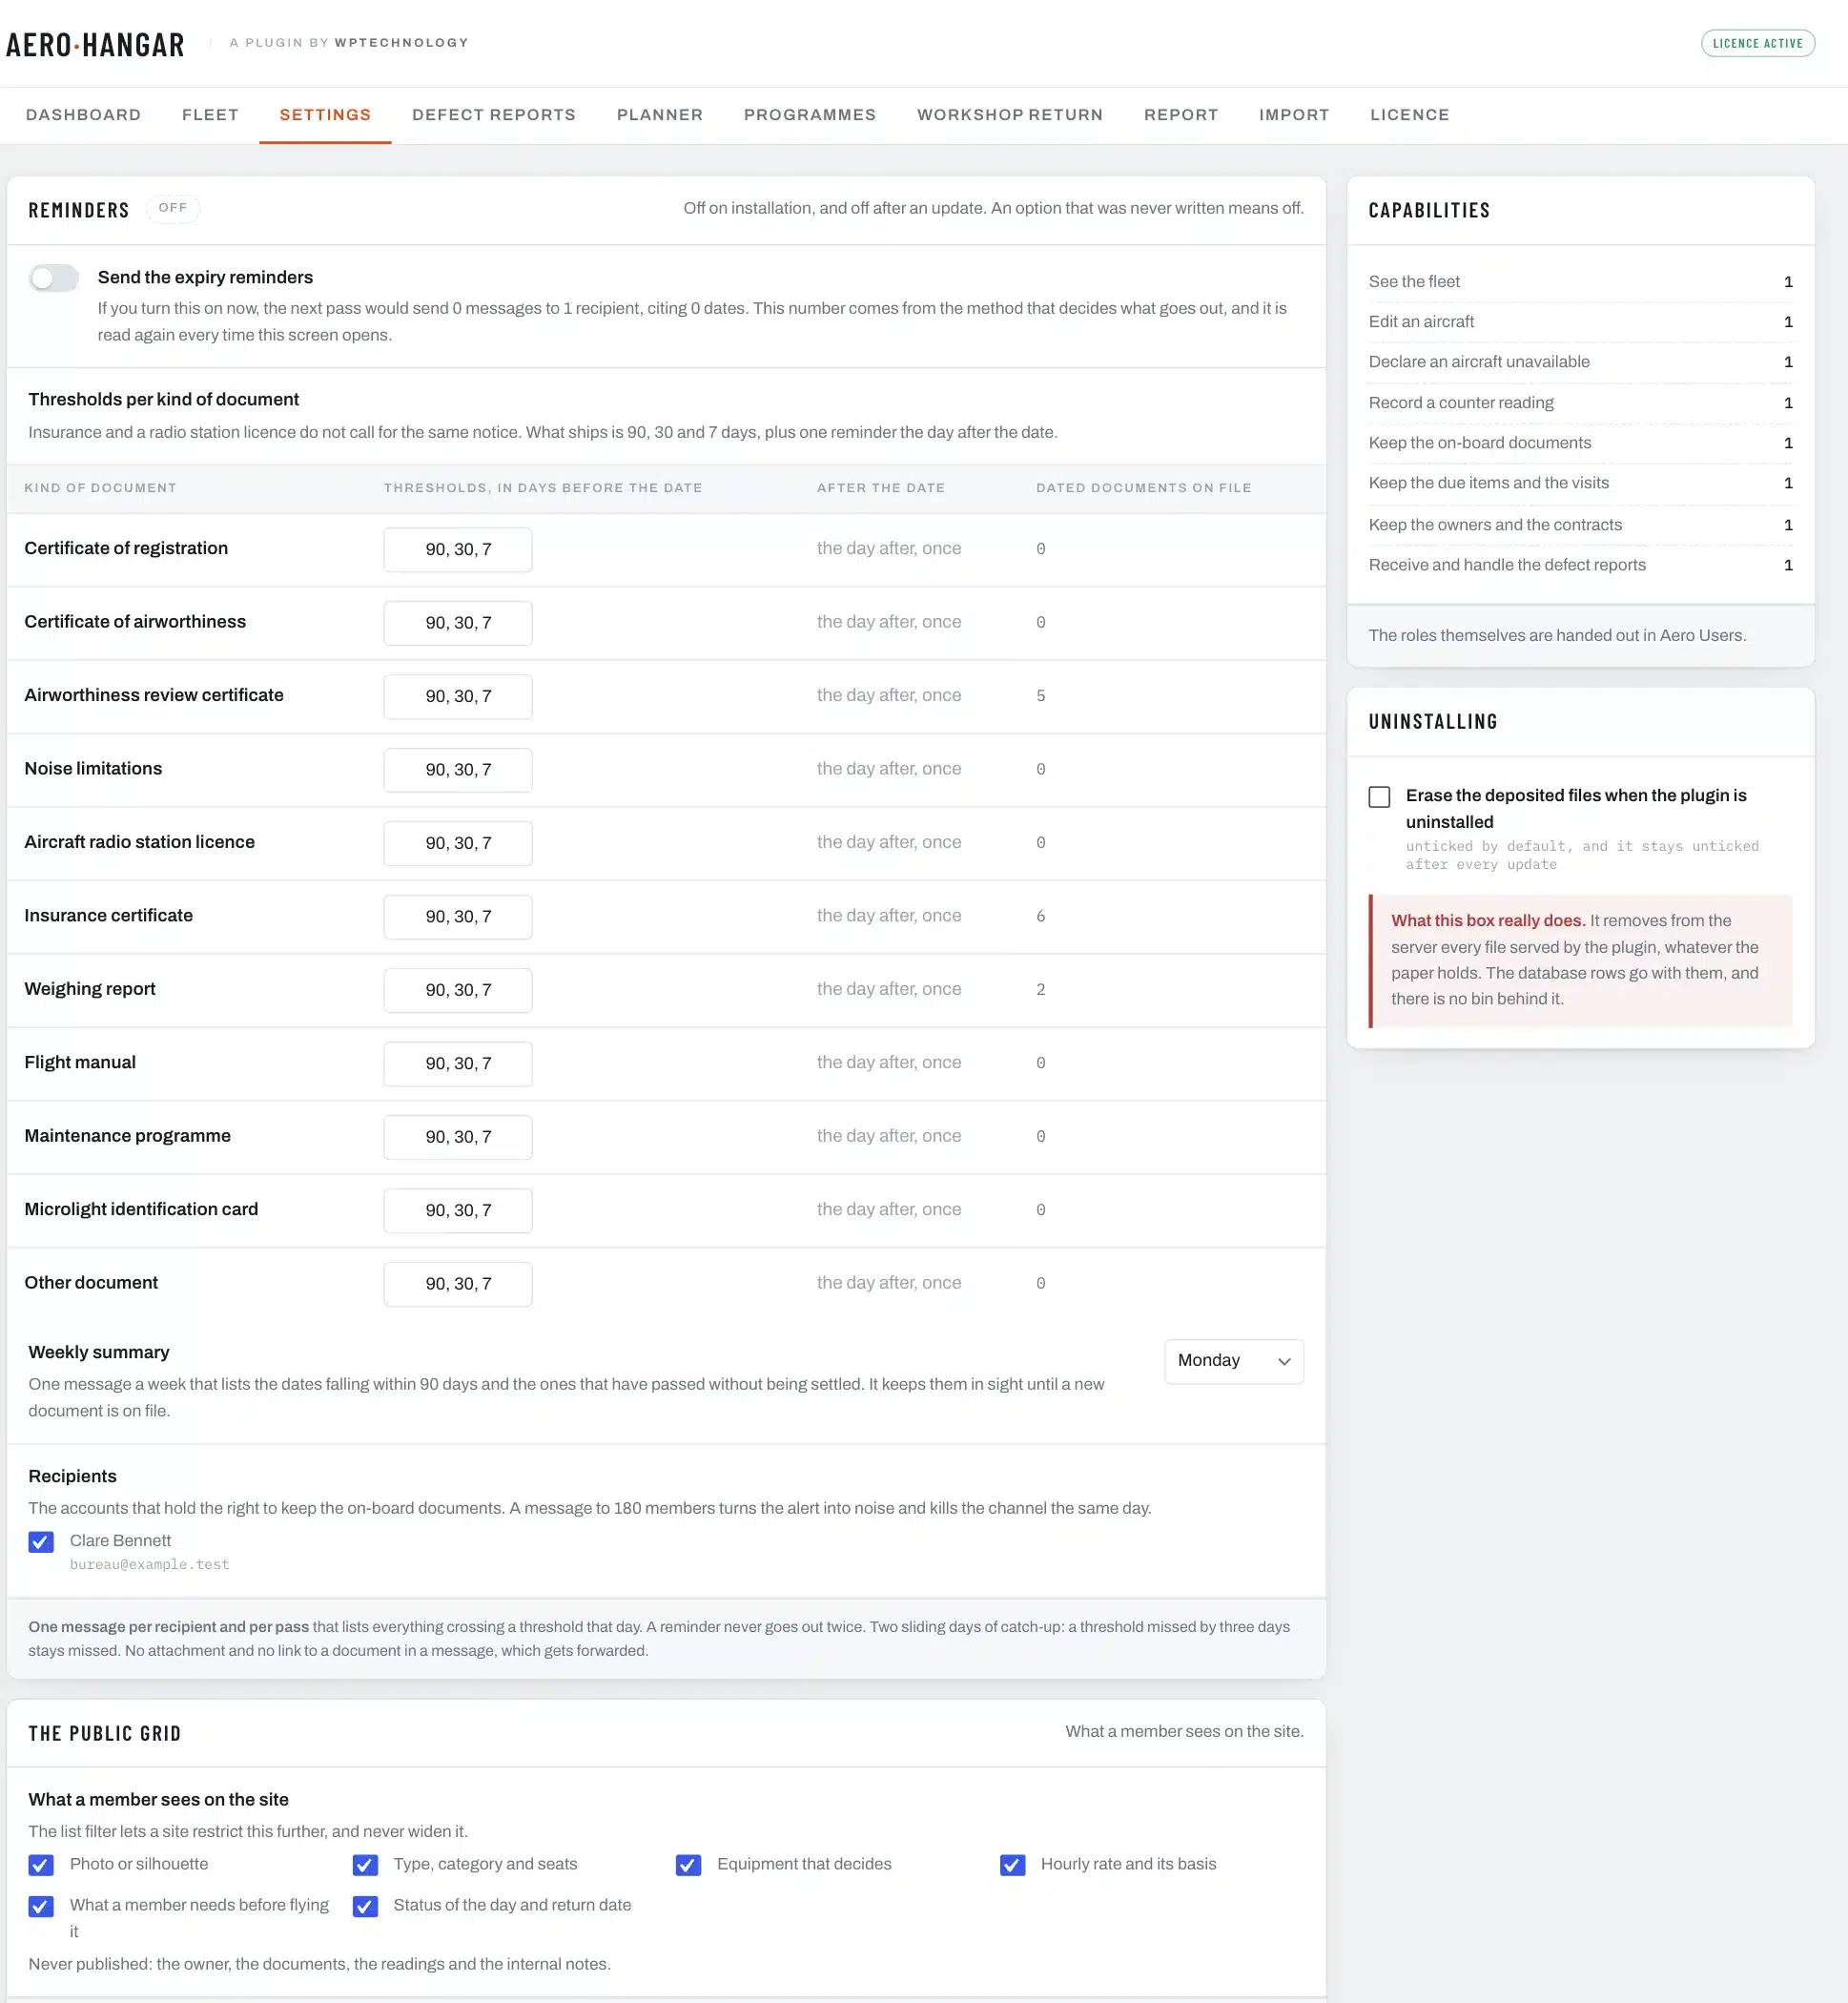This screenshot has height=2003, width=1848.
Task: Click the Aero·Hangar logo
Action: (x=95, y=44)
